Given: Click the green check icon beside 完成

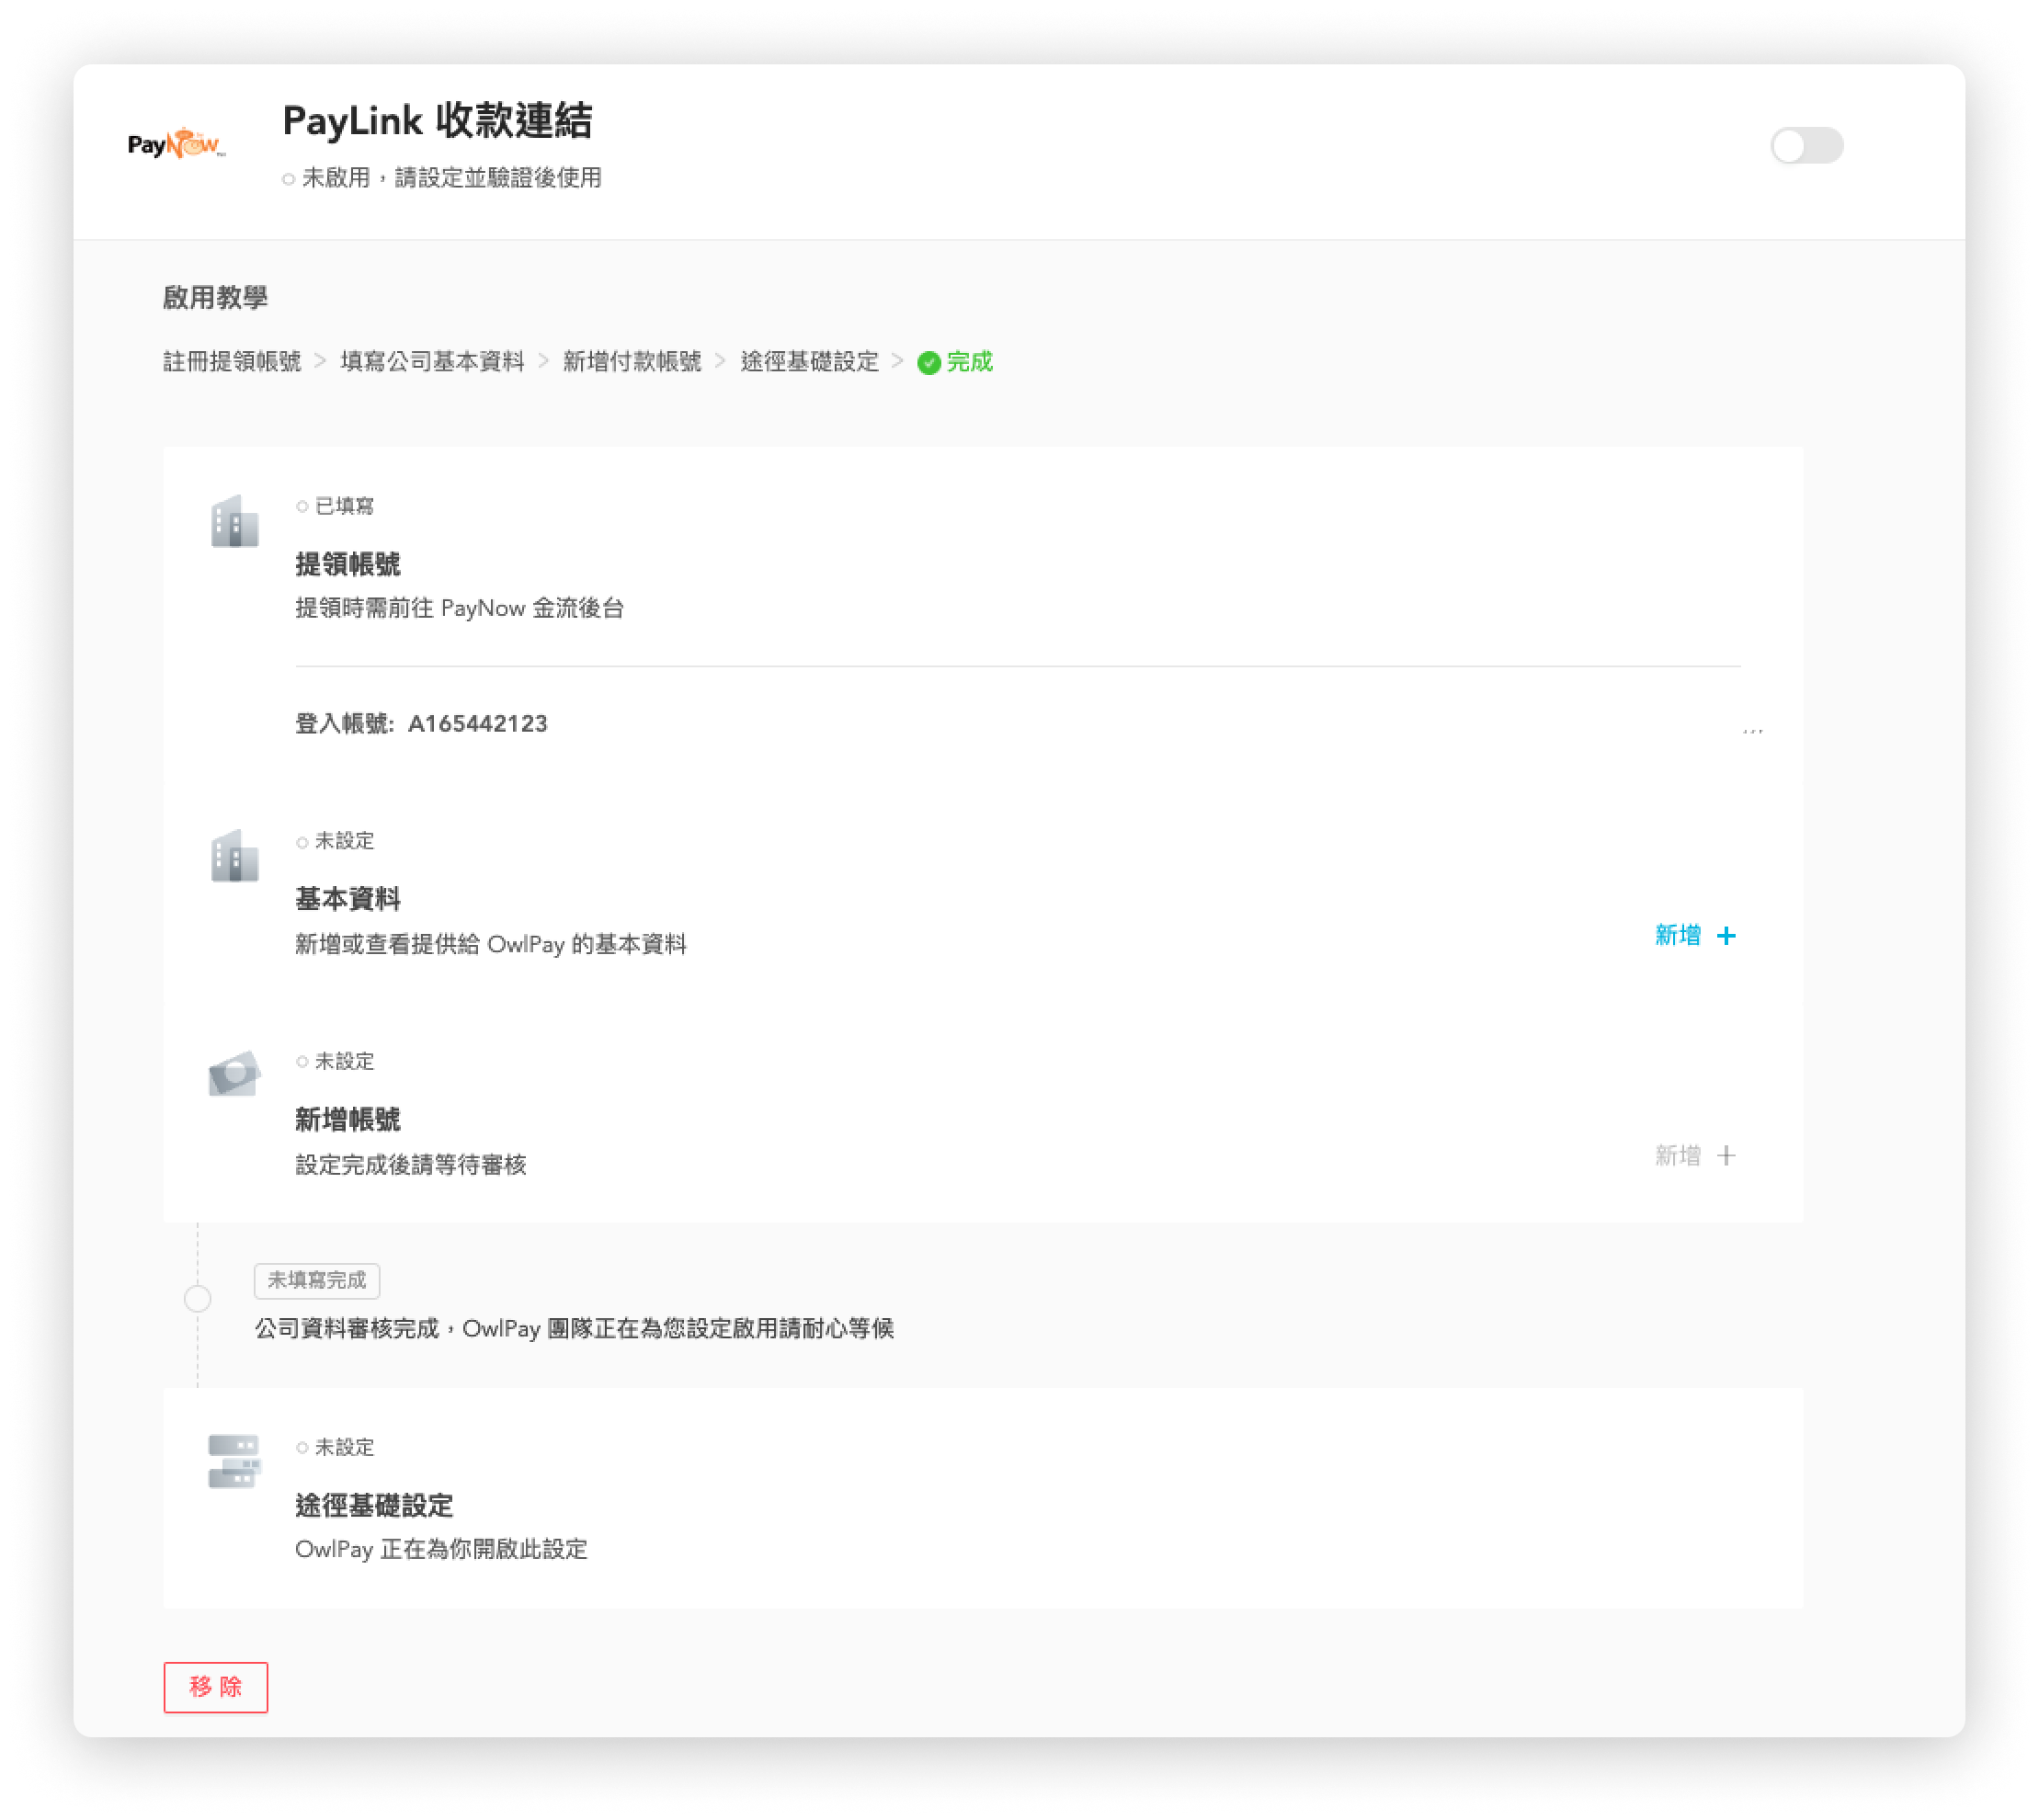Looking at the screenshot, I should (929, 363).
